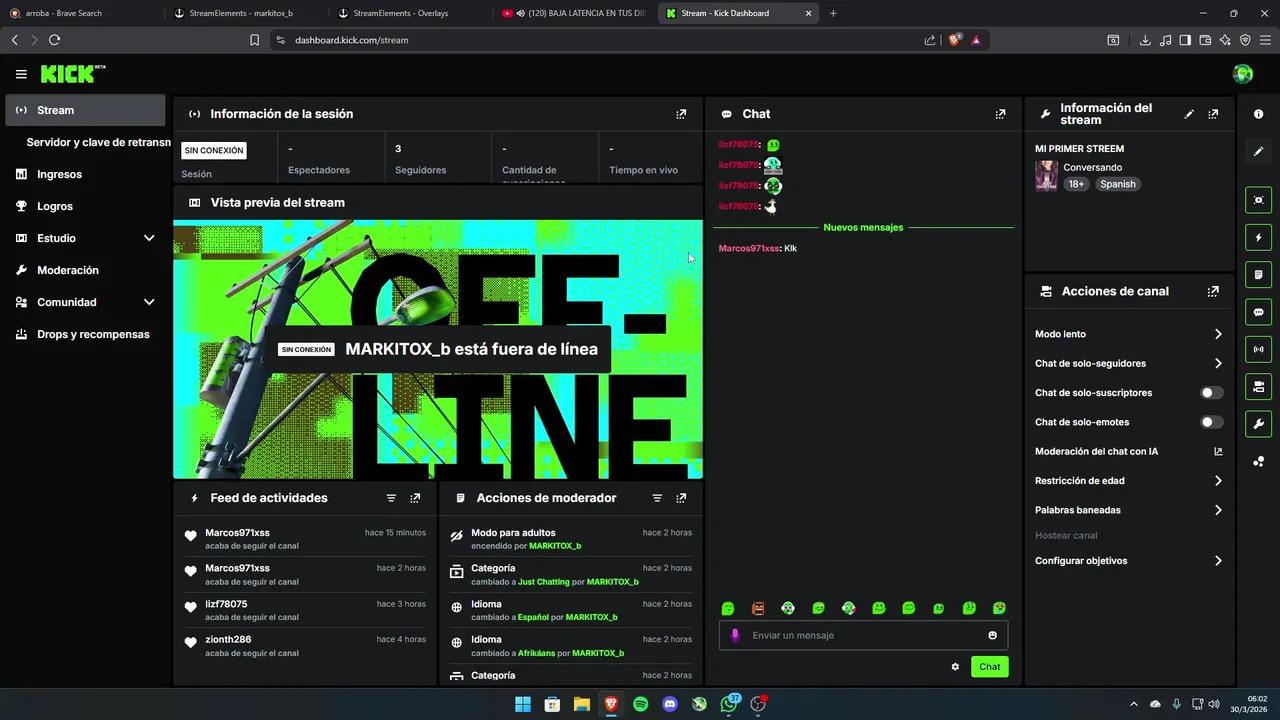The image size is (1280, 720).
Task: Click the info icon in right sidebar
Action: 1258,114
